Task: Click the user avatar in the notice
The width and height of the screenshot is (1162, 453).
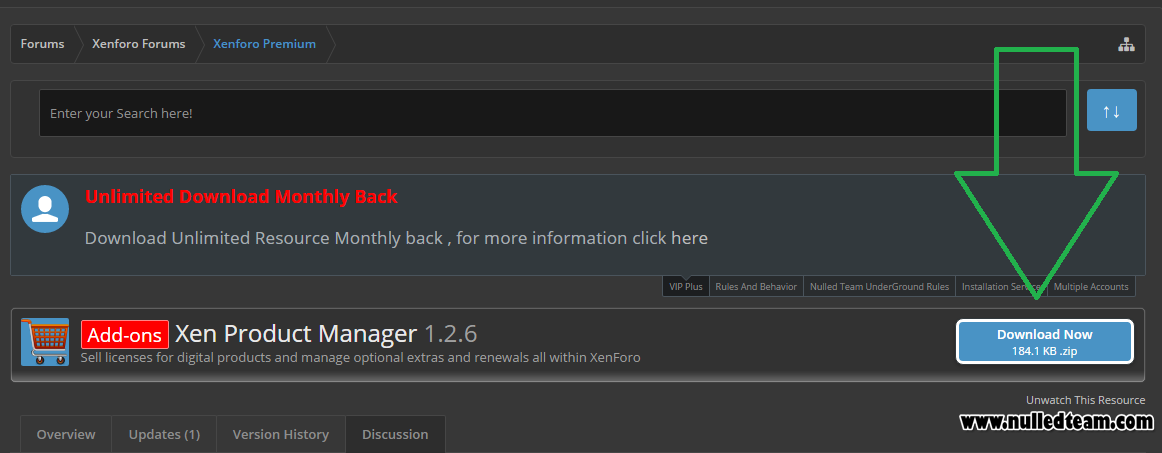Action: pyautogui.click(x=45, y=209)
